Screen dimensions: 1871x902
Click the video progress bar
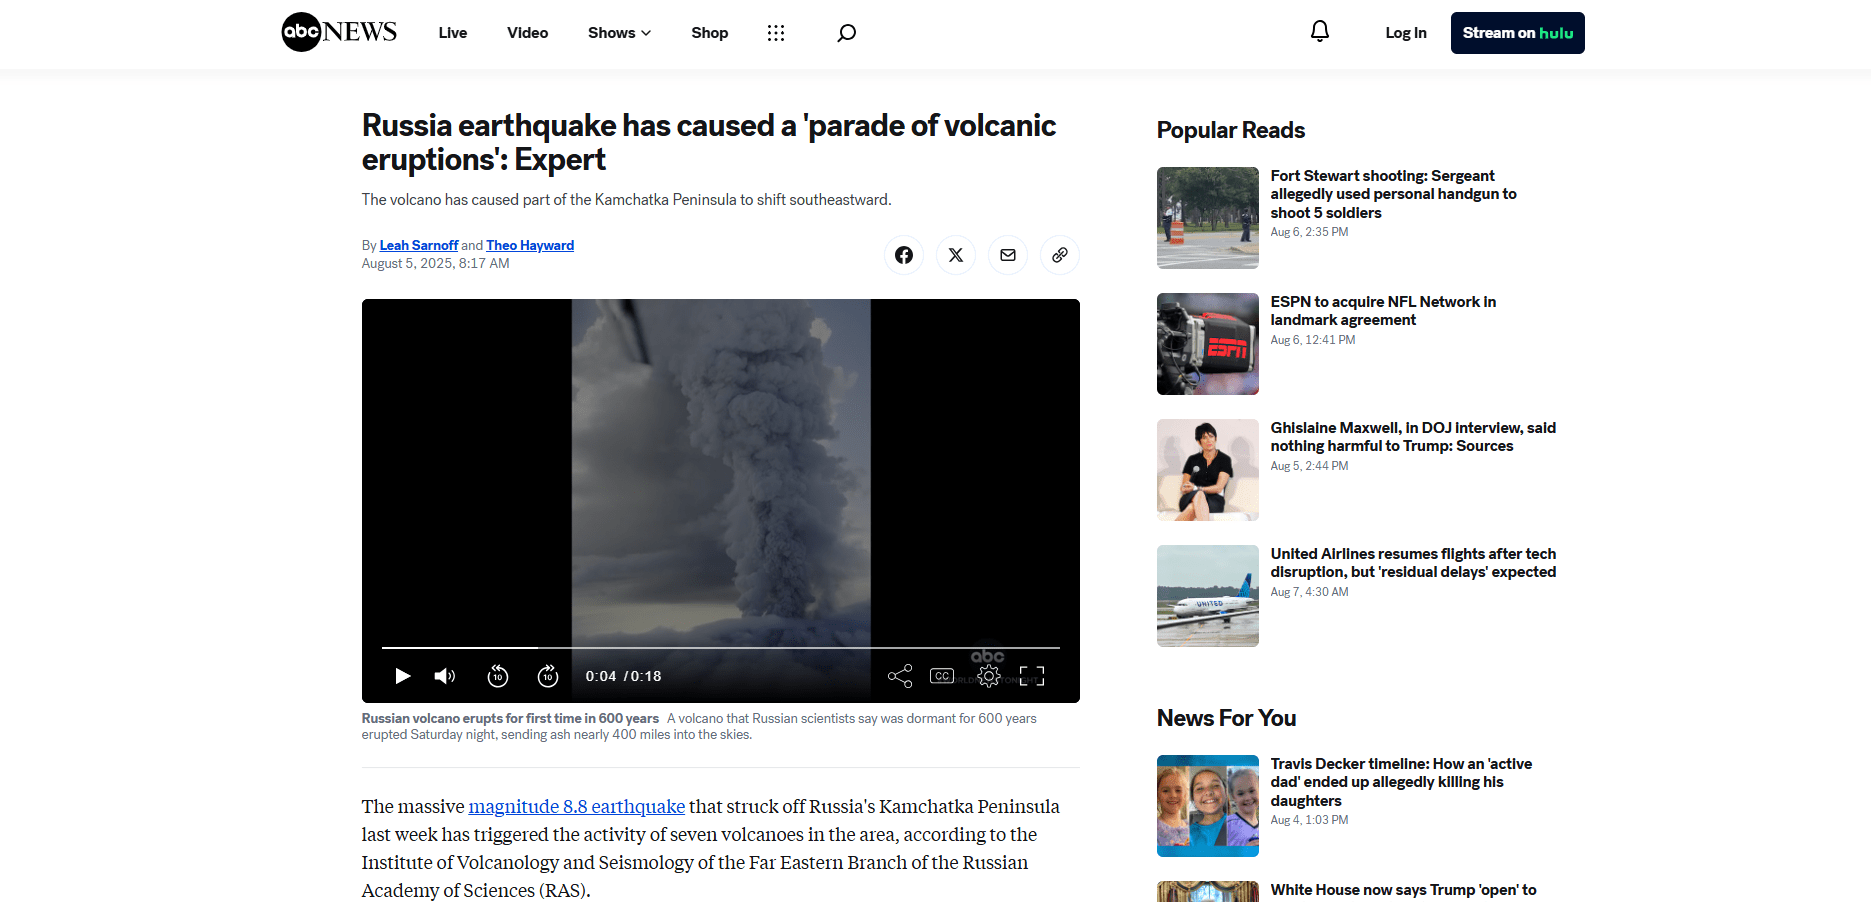720,648
